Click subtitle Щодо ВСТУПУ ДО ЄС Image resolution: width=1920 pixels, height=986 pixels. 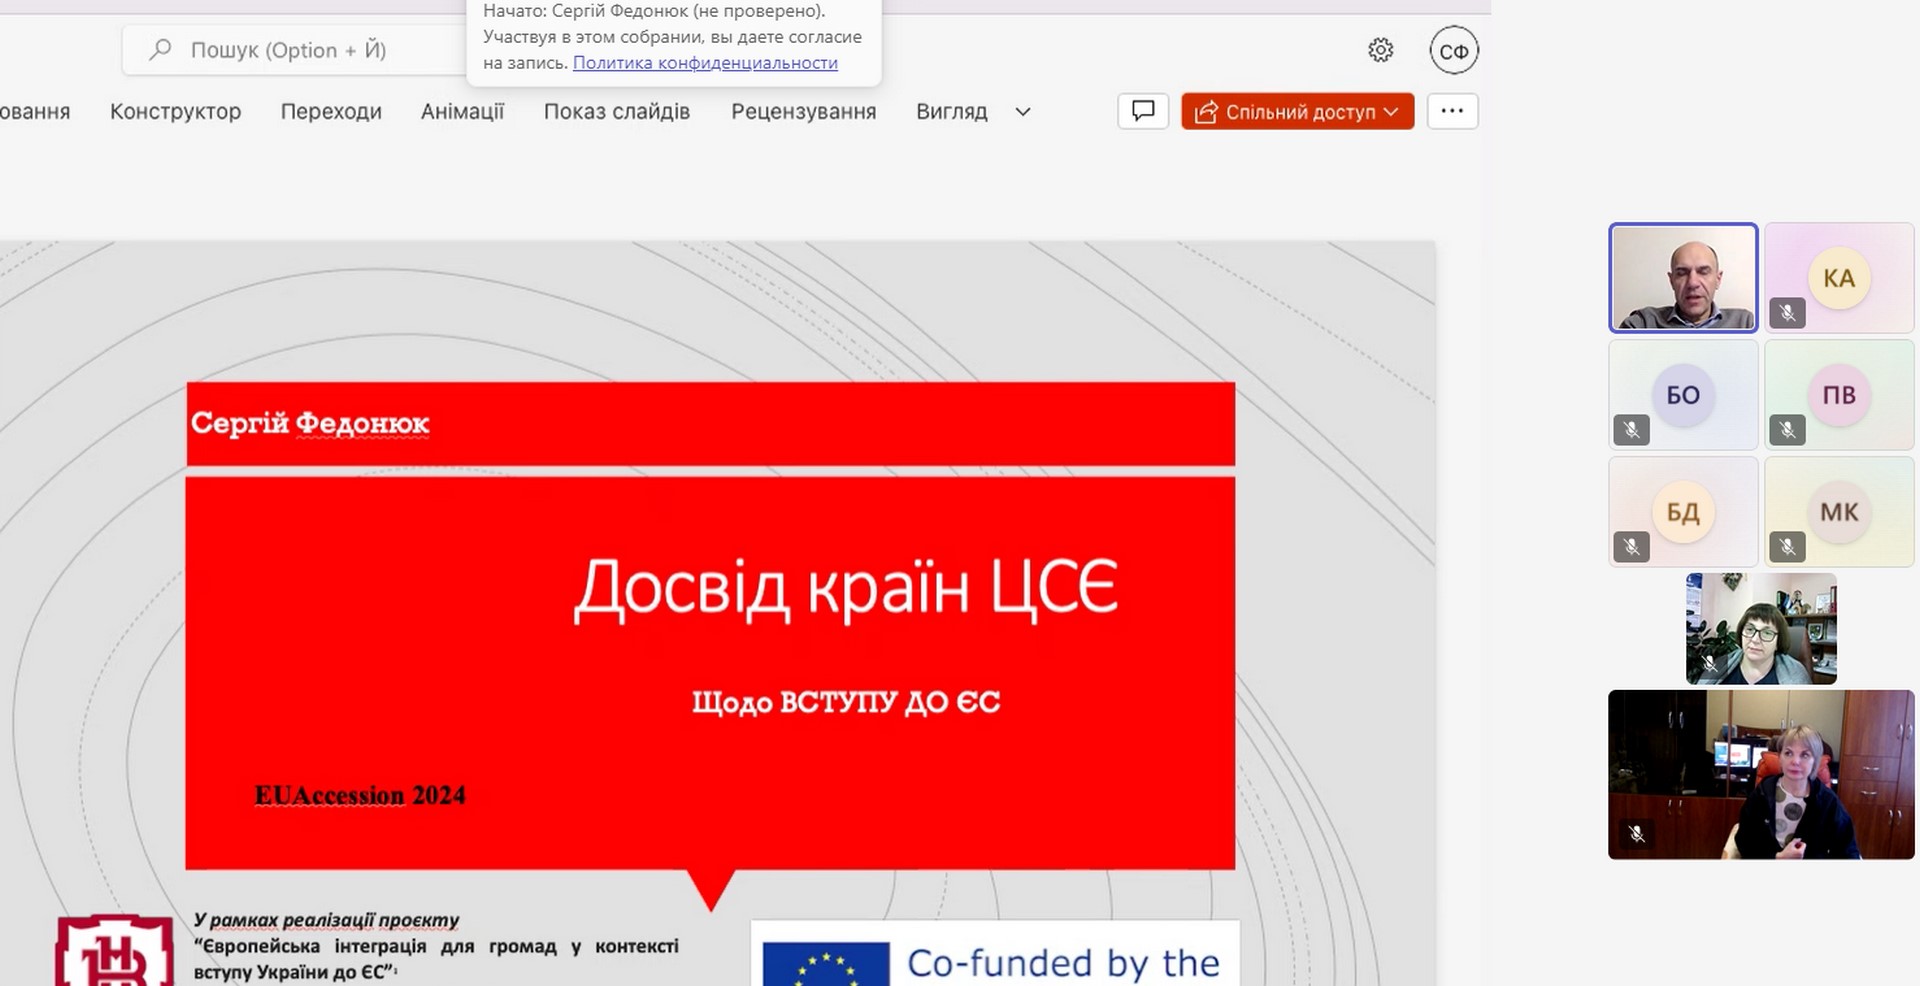(x=846, y=702)
